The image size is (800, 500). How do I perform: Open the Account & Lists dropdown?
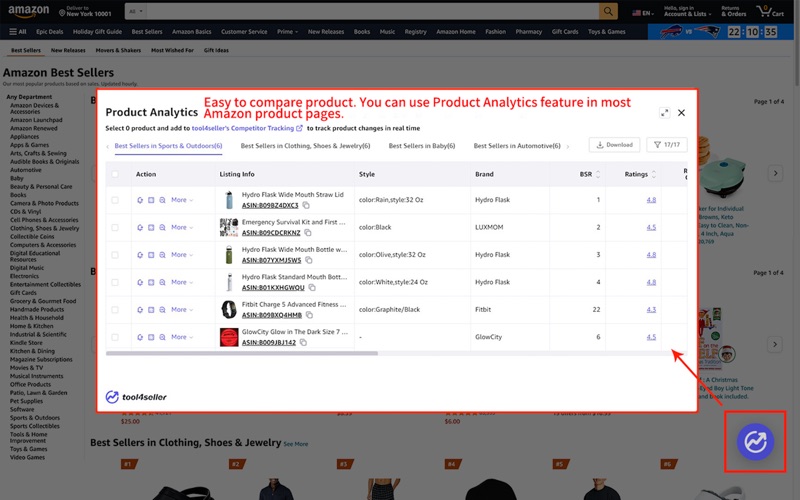pos(687,11)
